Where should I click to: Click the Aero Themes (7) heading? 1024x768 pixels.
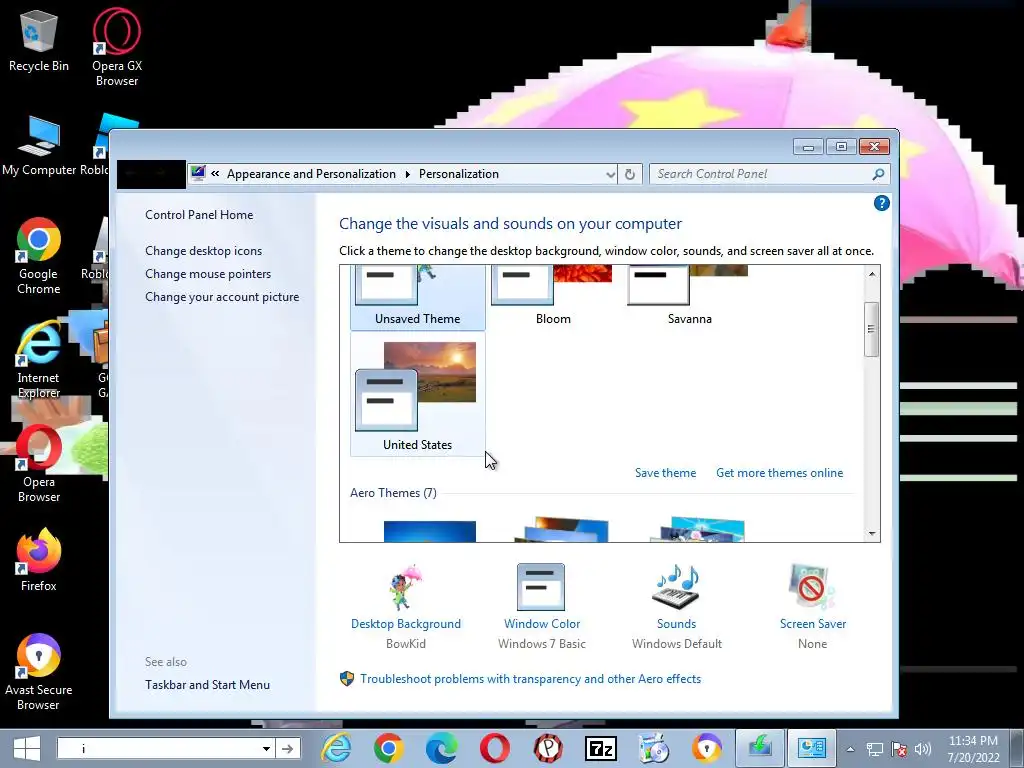393,493
